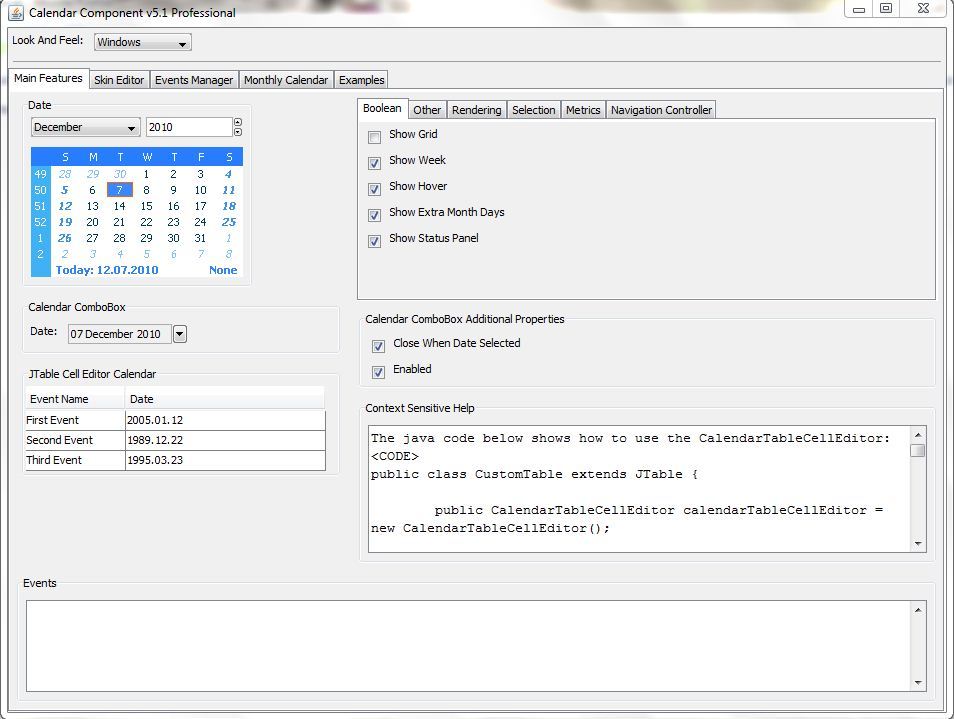954x719 pixels.
Task: Select December 31 in the calendar
Action: pos(200,238)
